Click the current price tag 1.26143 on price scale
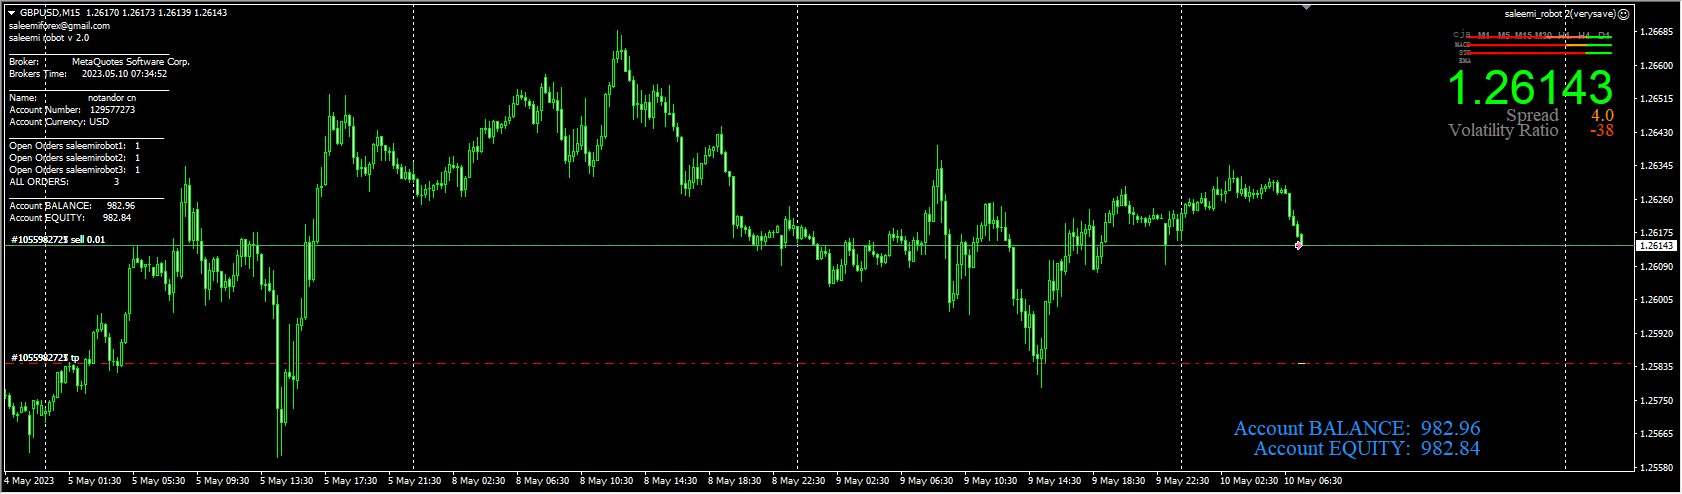1682x494 pixels. pos(1657,246)
